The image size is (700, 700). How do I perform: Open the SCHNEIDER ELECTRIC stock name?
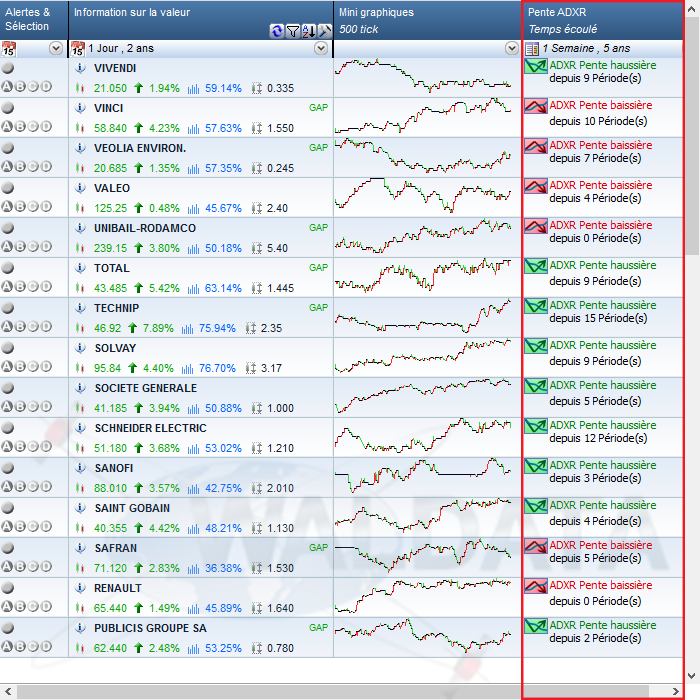point(150,428)
